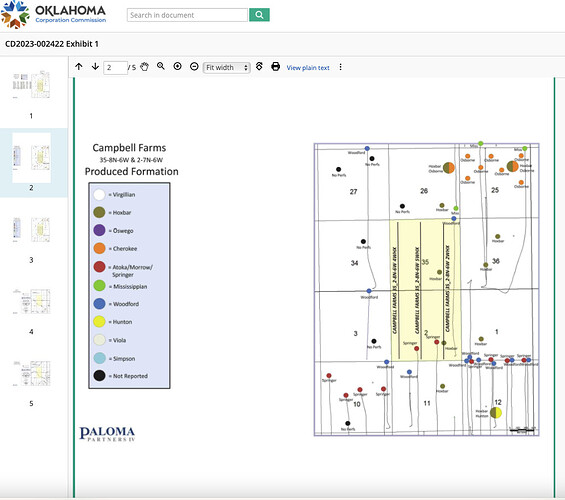Click the orange Cherokee legend swatch

99,248
